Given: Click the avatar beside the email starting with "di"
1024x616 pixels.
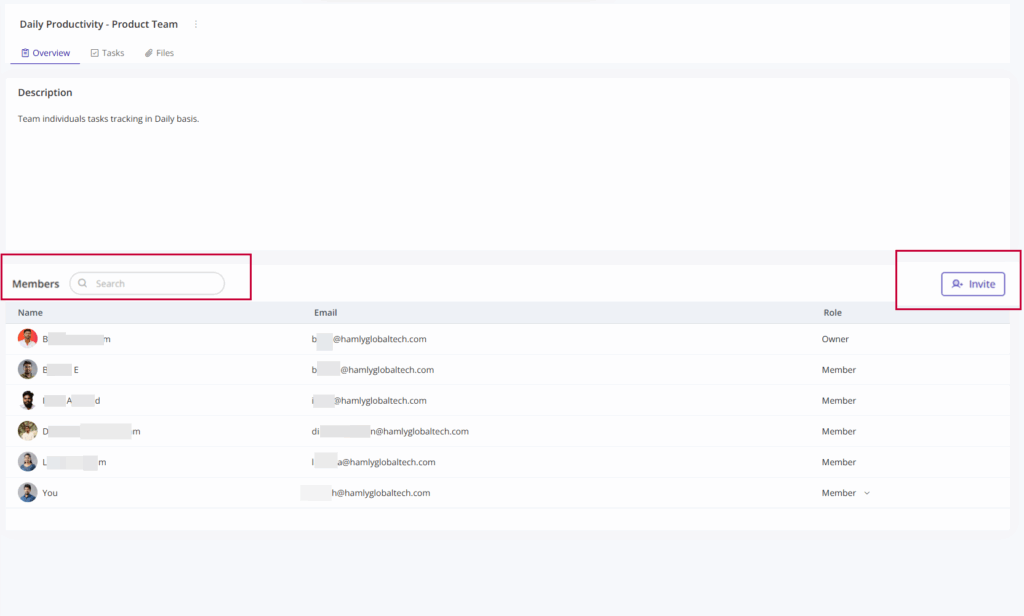Looking at the screenshot, I should click(28, 431).
